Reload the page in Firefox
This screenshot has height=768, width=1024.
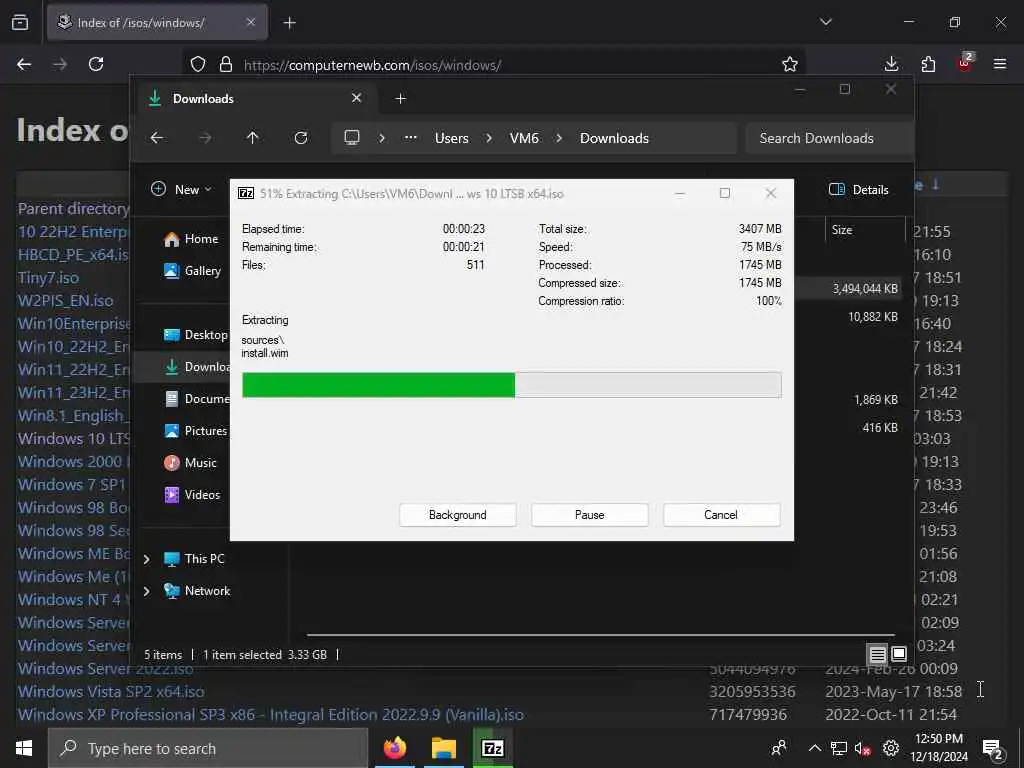pos(96,64)
